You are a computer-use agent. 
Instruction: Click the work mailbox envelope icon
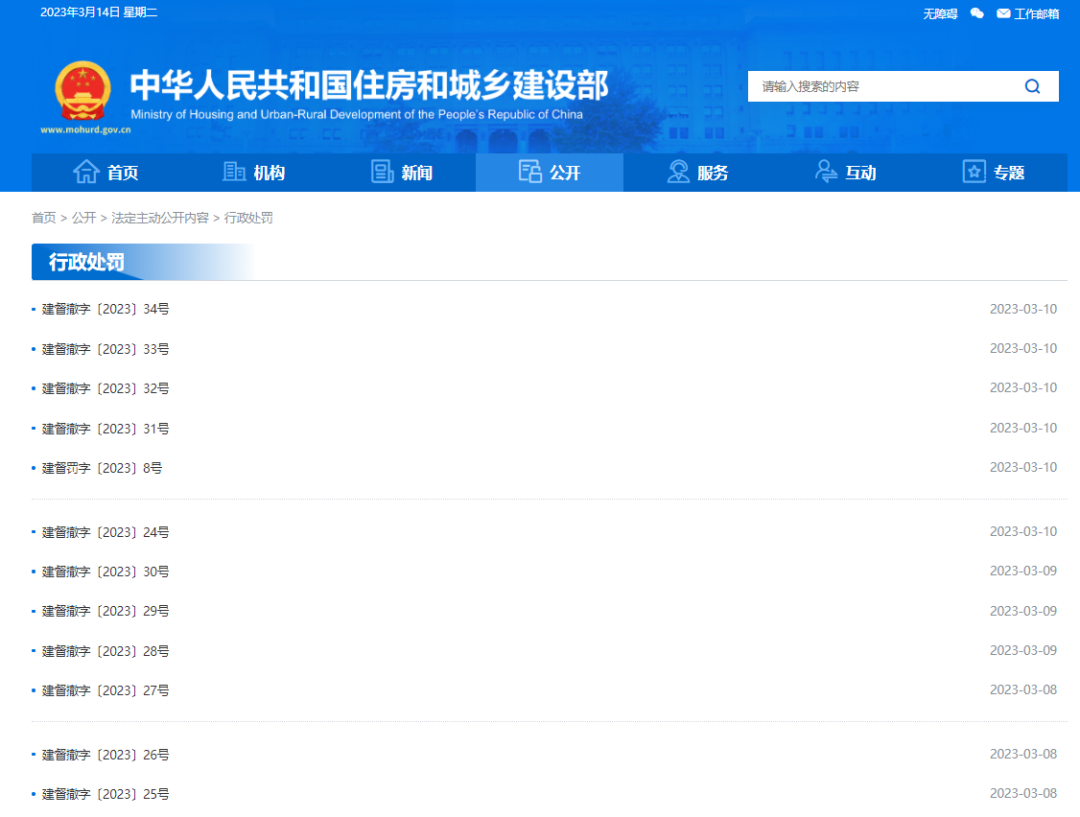coord(1003,14)
